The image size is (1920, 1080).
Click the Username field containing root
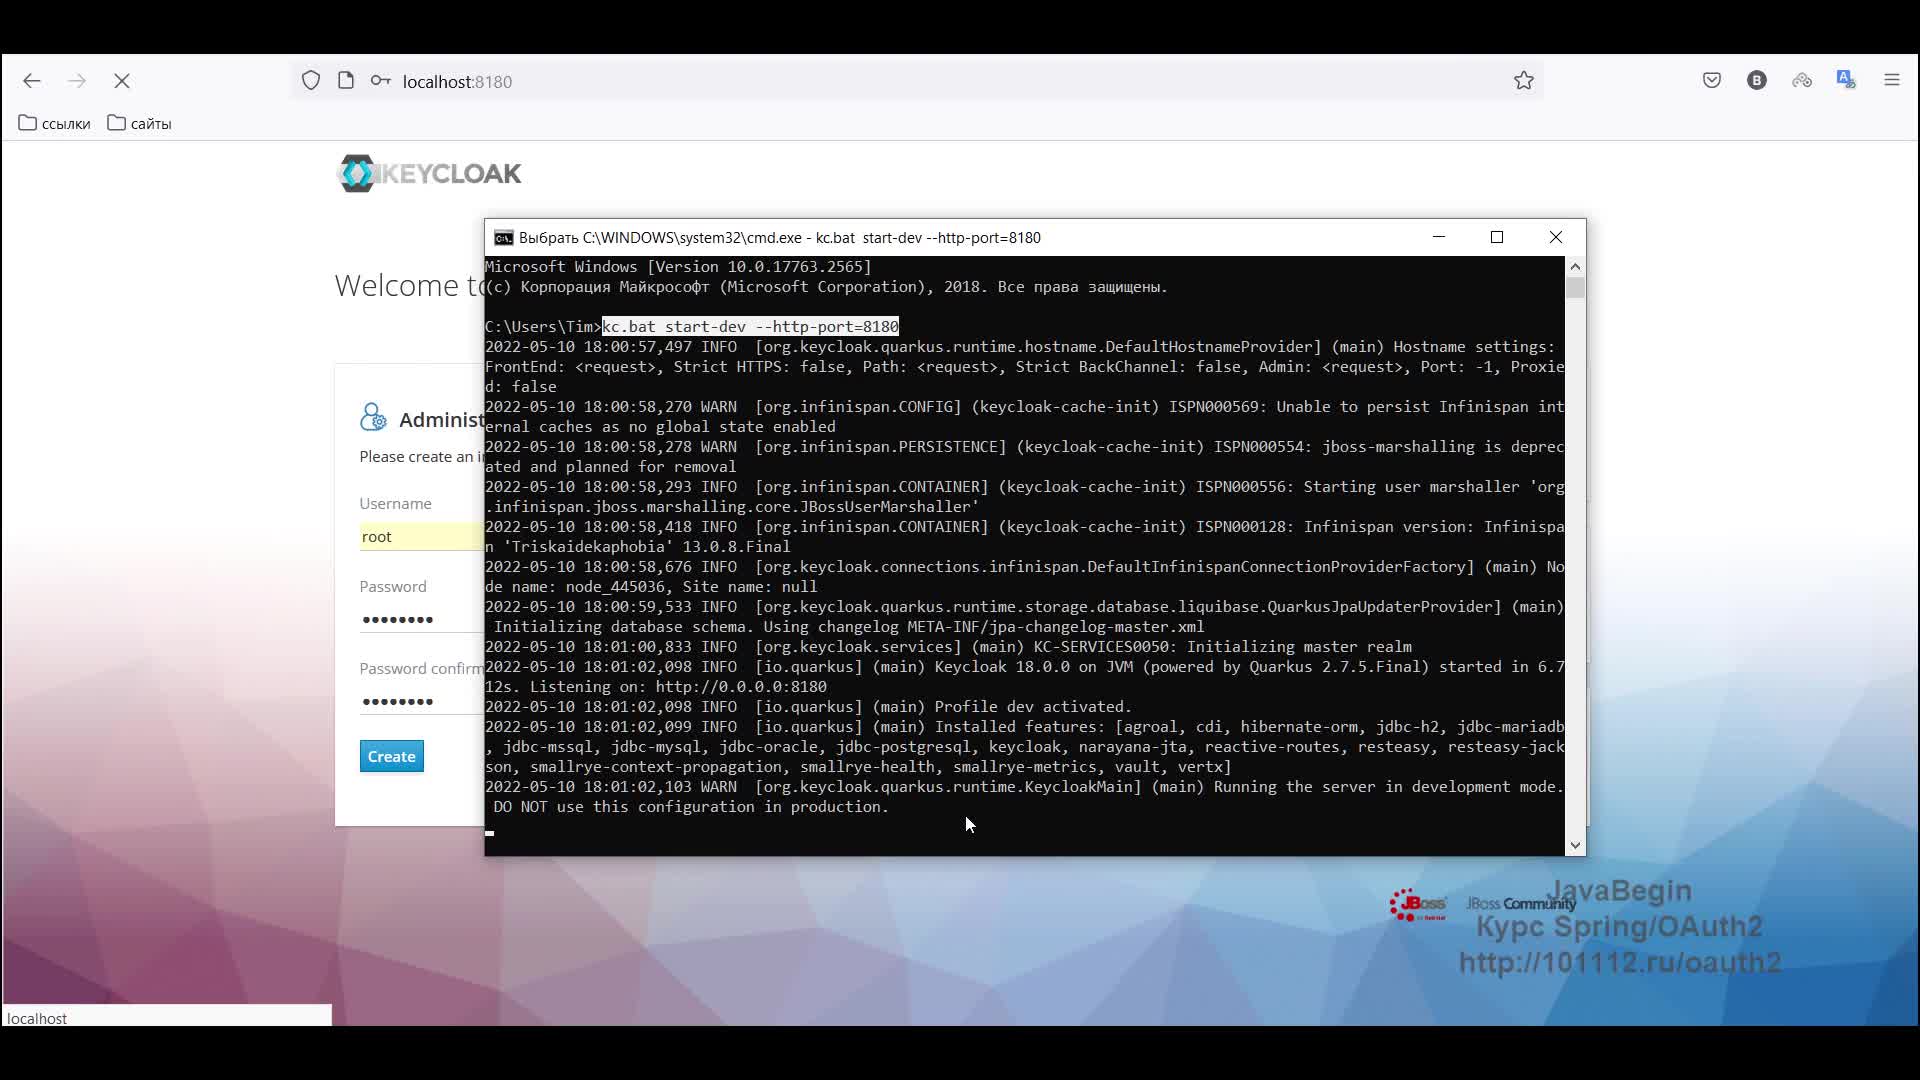pyautogui.click(x=421, y=537)
